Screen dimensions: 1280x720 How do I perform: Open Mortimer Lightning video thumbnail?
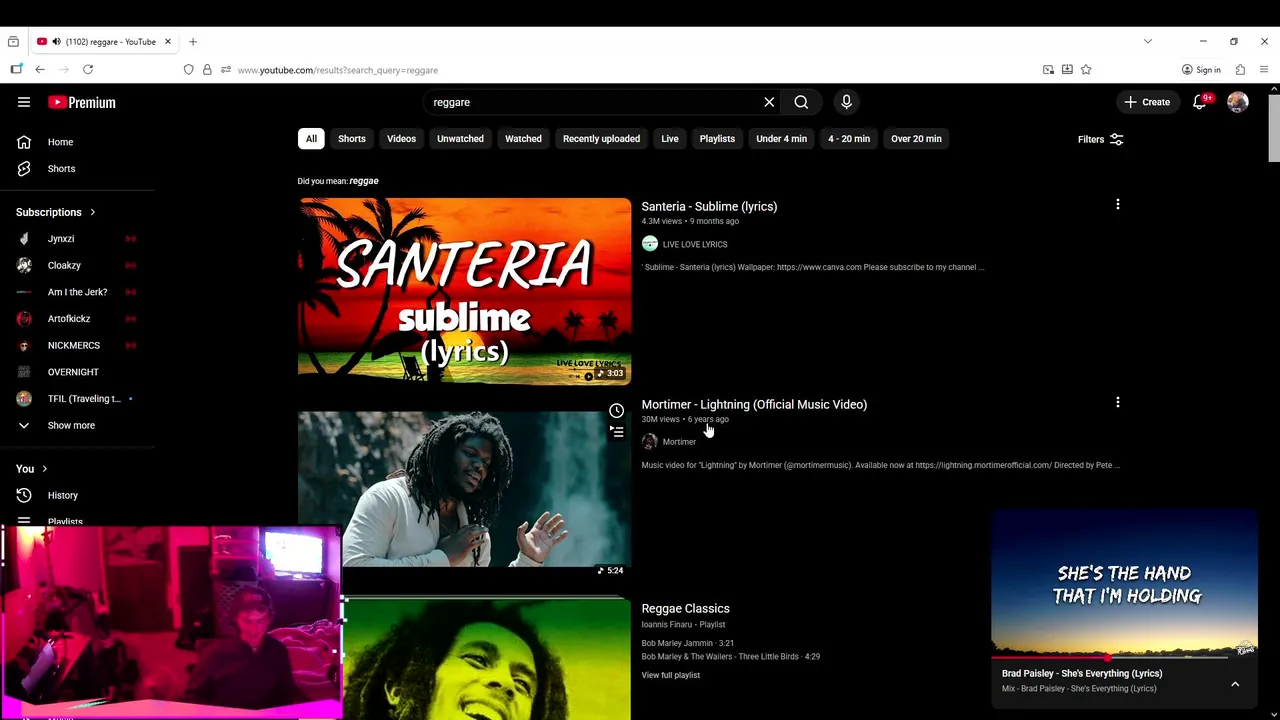pos(464,490)
